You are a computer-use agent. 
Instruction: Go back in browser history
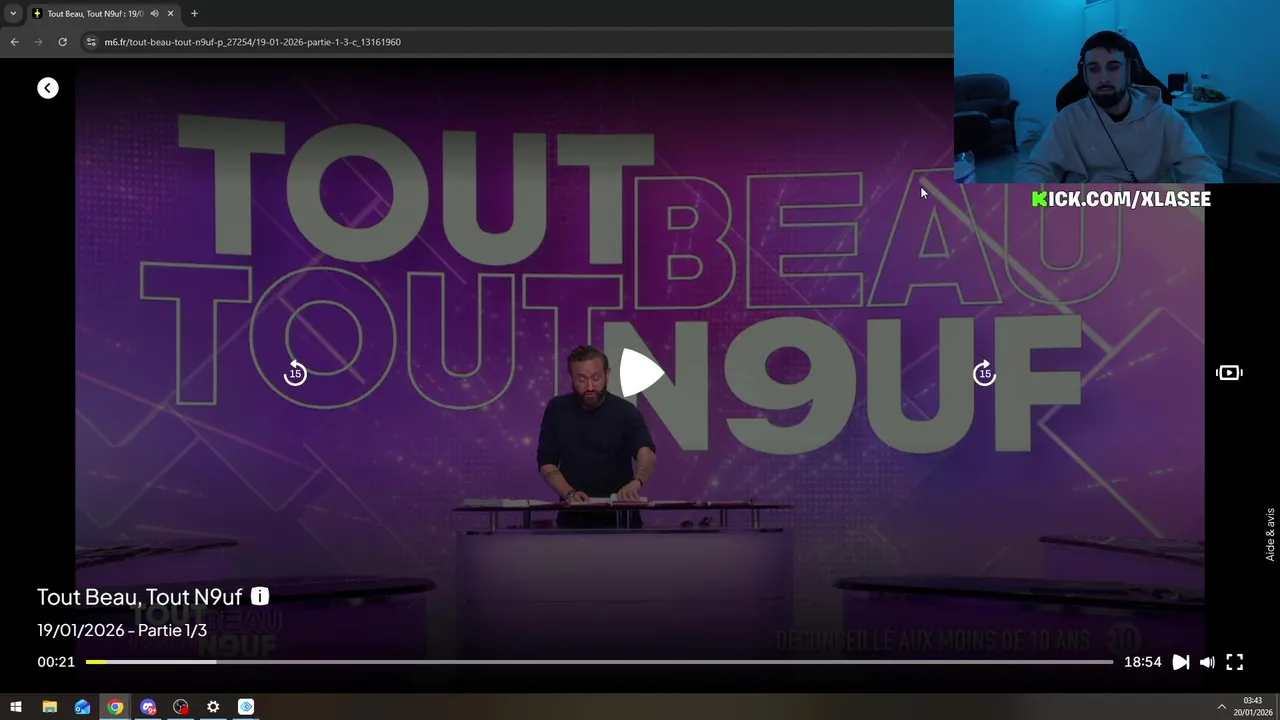[14, 42]
